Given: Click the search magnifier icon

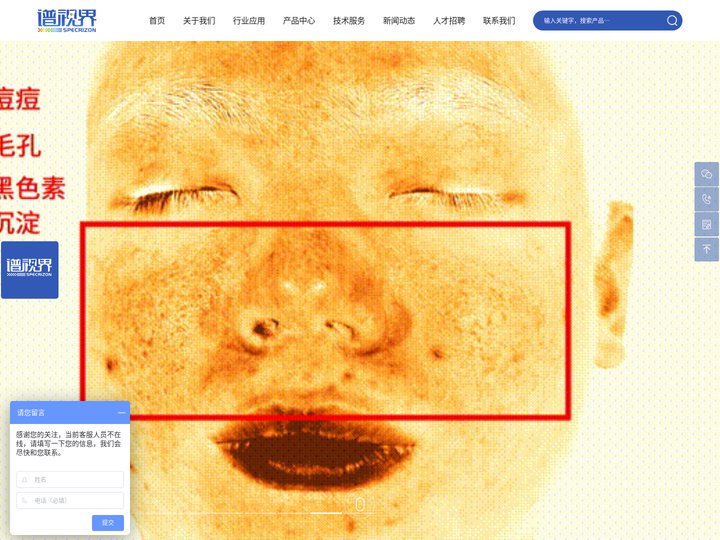Looking at the screenshot, I should point(672,21).
